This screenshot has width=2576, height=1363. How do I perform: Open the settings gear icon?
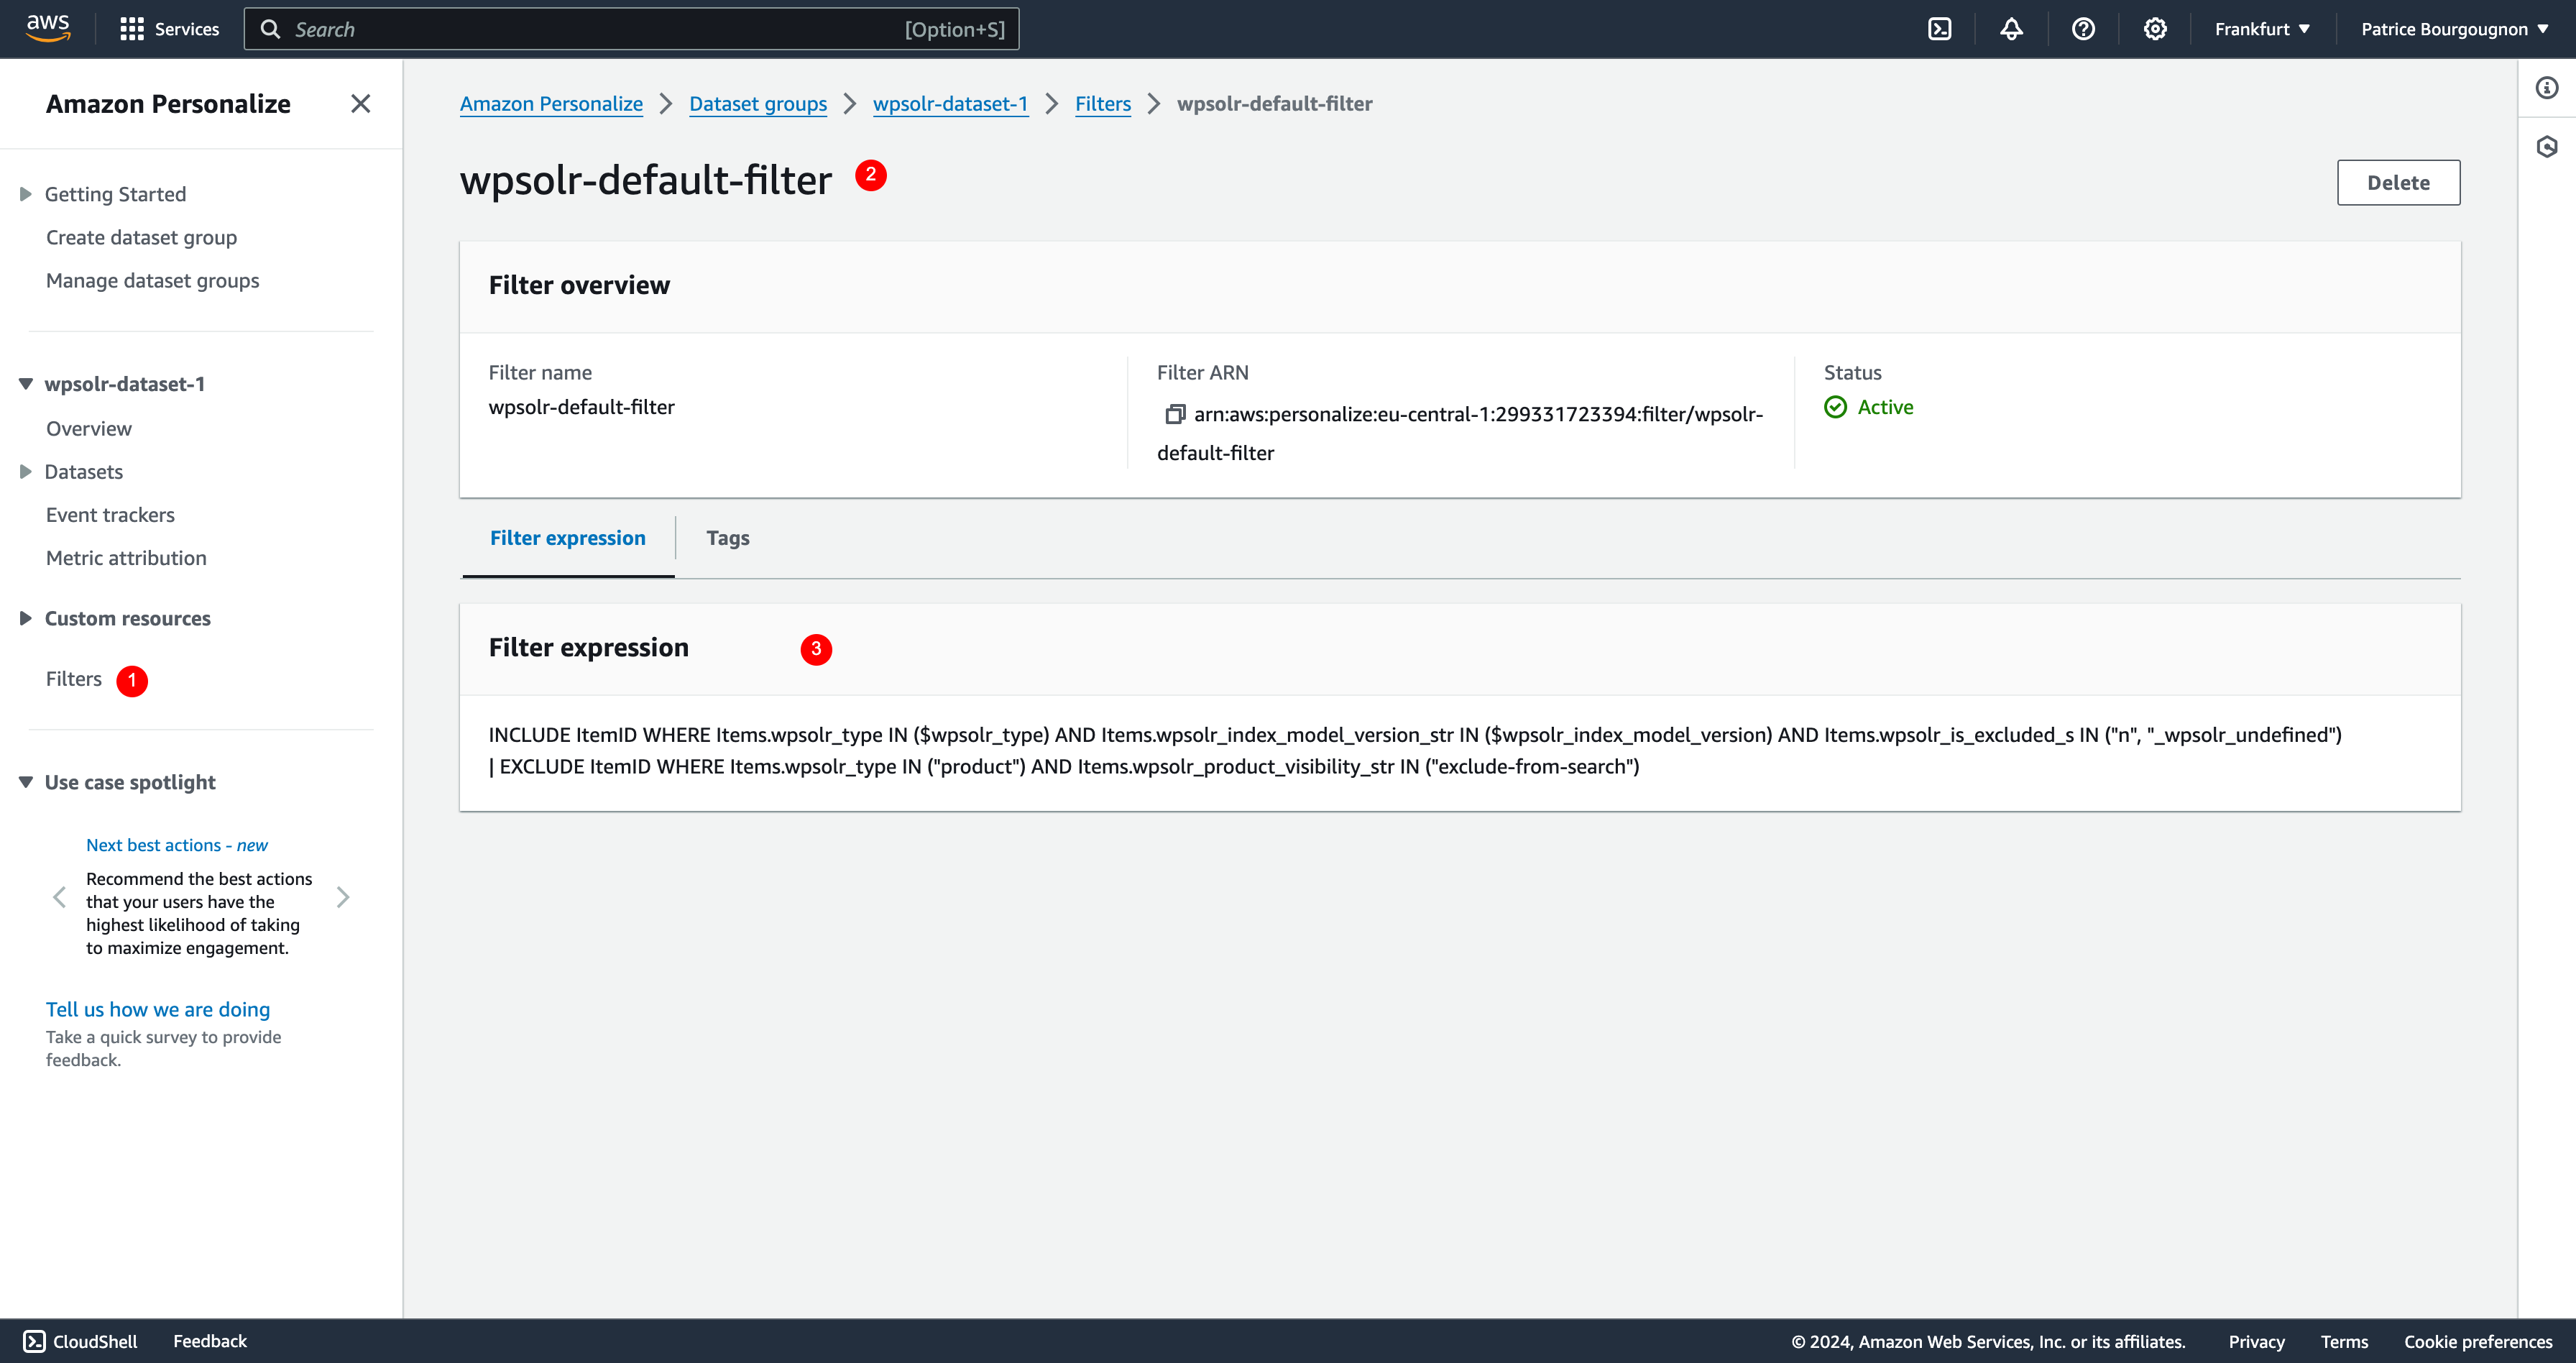2155,29
